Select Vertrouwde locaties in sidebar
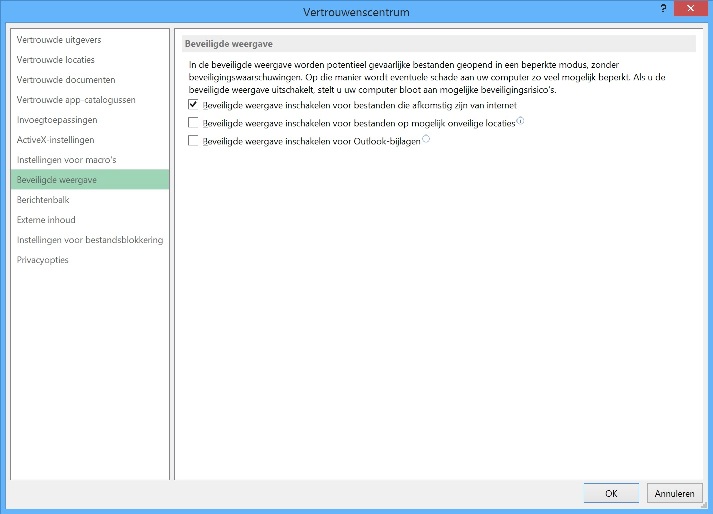Viewport: 713px width, 514px height. click(x=55, y=60)
